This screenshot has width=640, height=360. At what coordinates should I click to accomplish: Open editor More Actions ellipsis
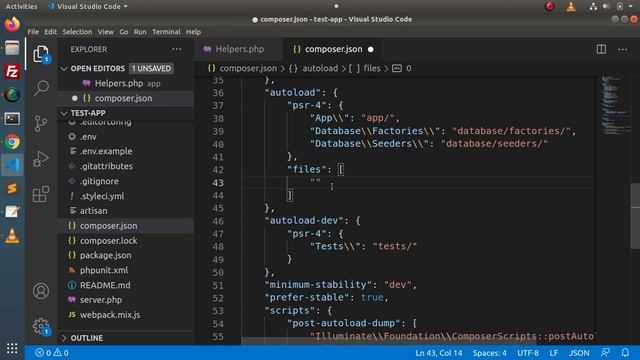click(622, 49)
